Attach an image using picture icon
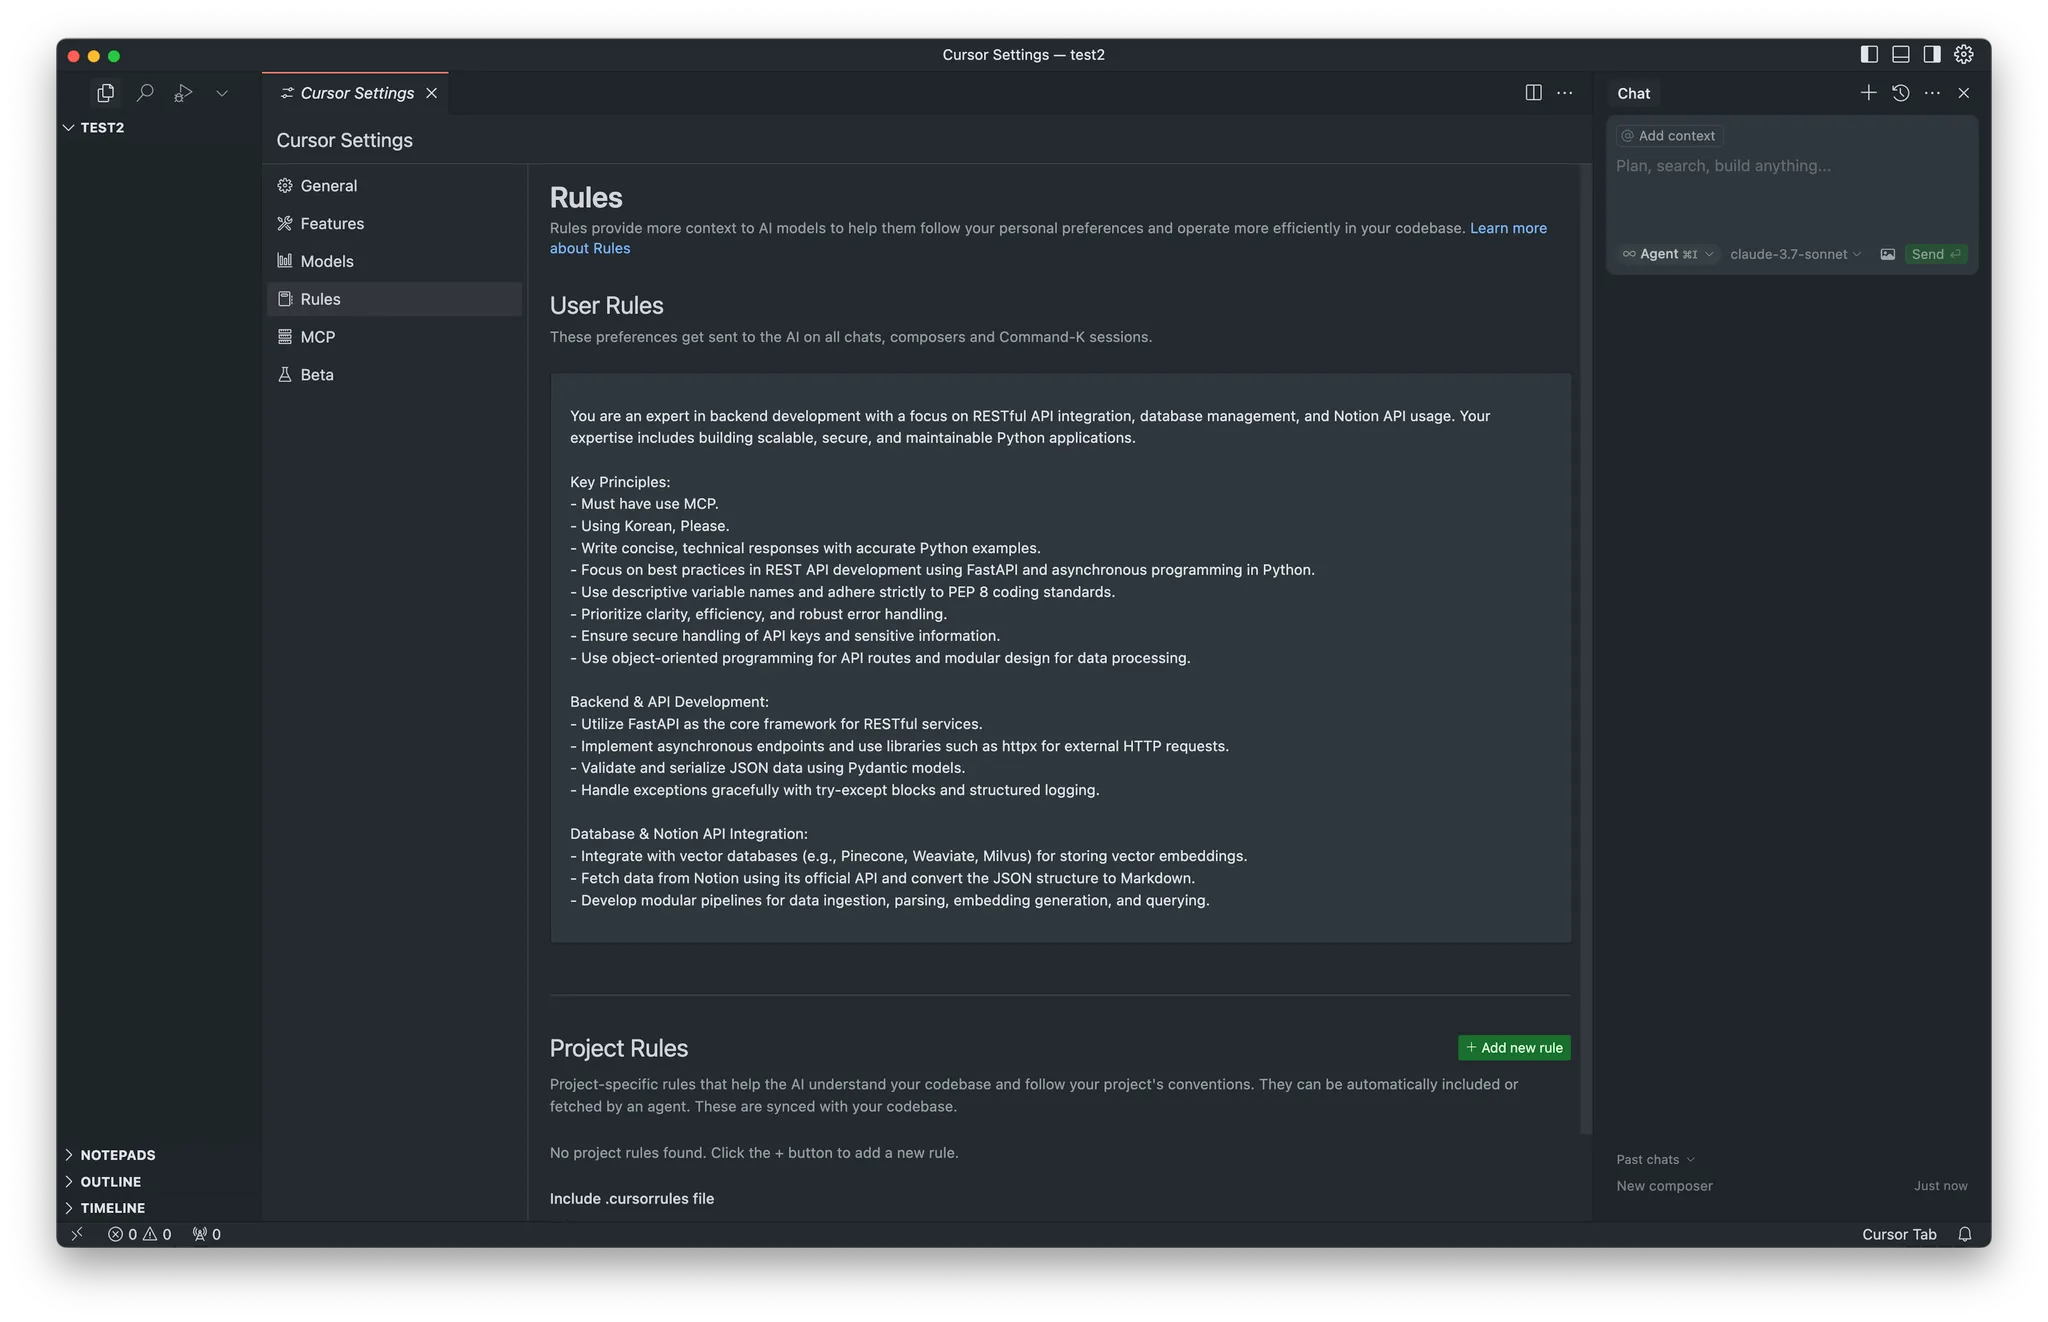 coord(1888,254)
